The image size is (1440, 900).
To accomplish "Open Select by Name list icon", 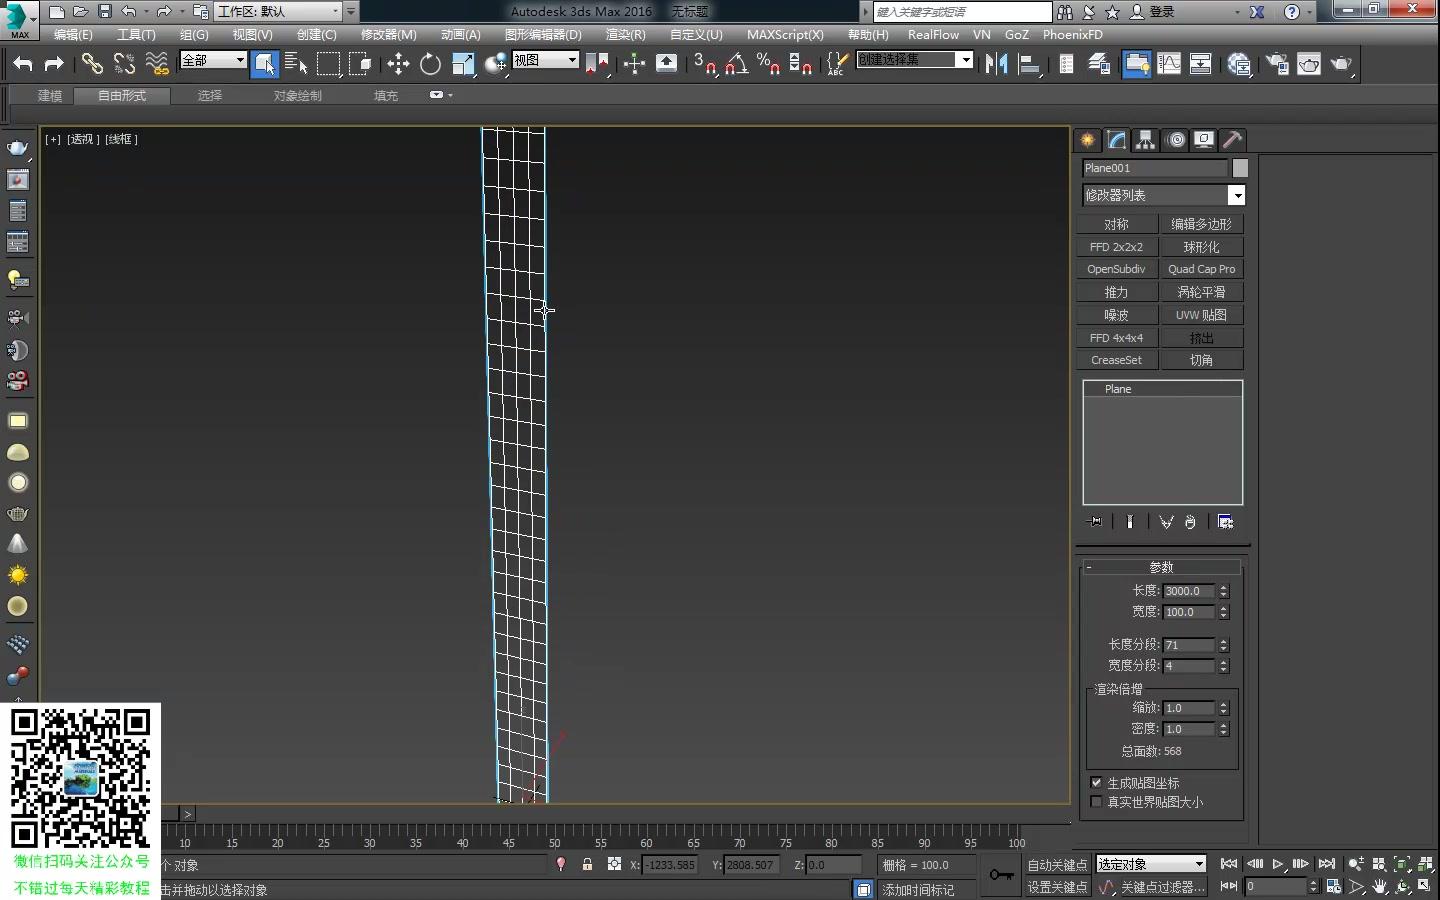I will click(x=296, y=64).
